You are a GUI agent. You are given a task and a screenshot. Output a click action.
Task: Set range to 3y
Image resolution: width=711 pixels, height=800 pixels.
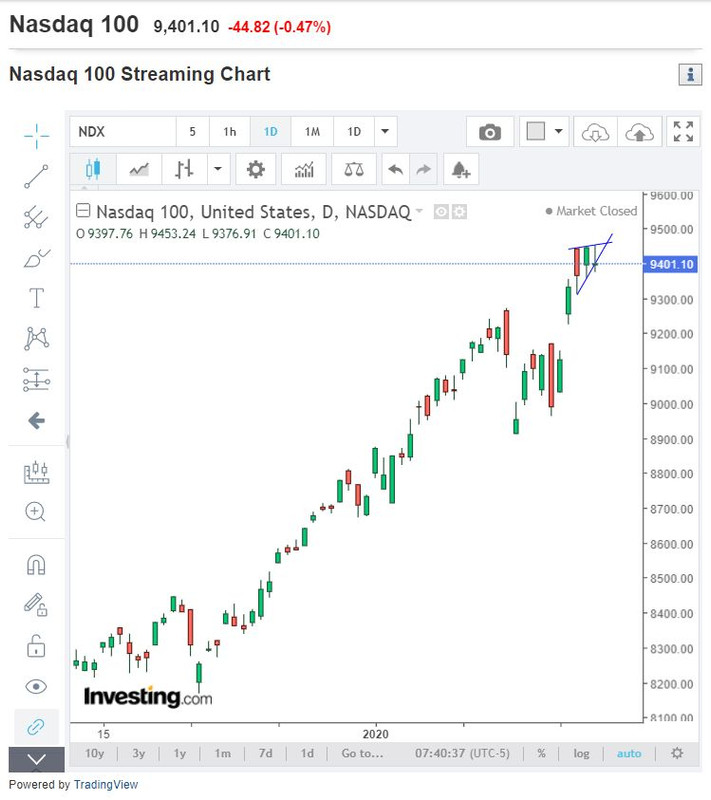[139, 753]
